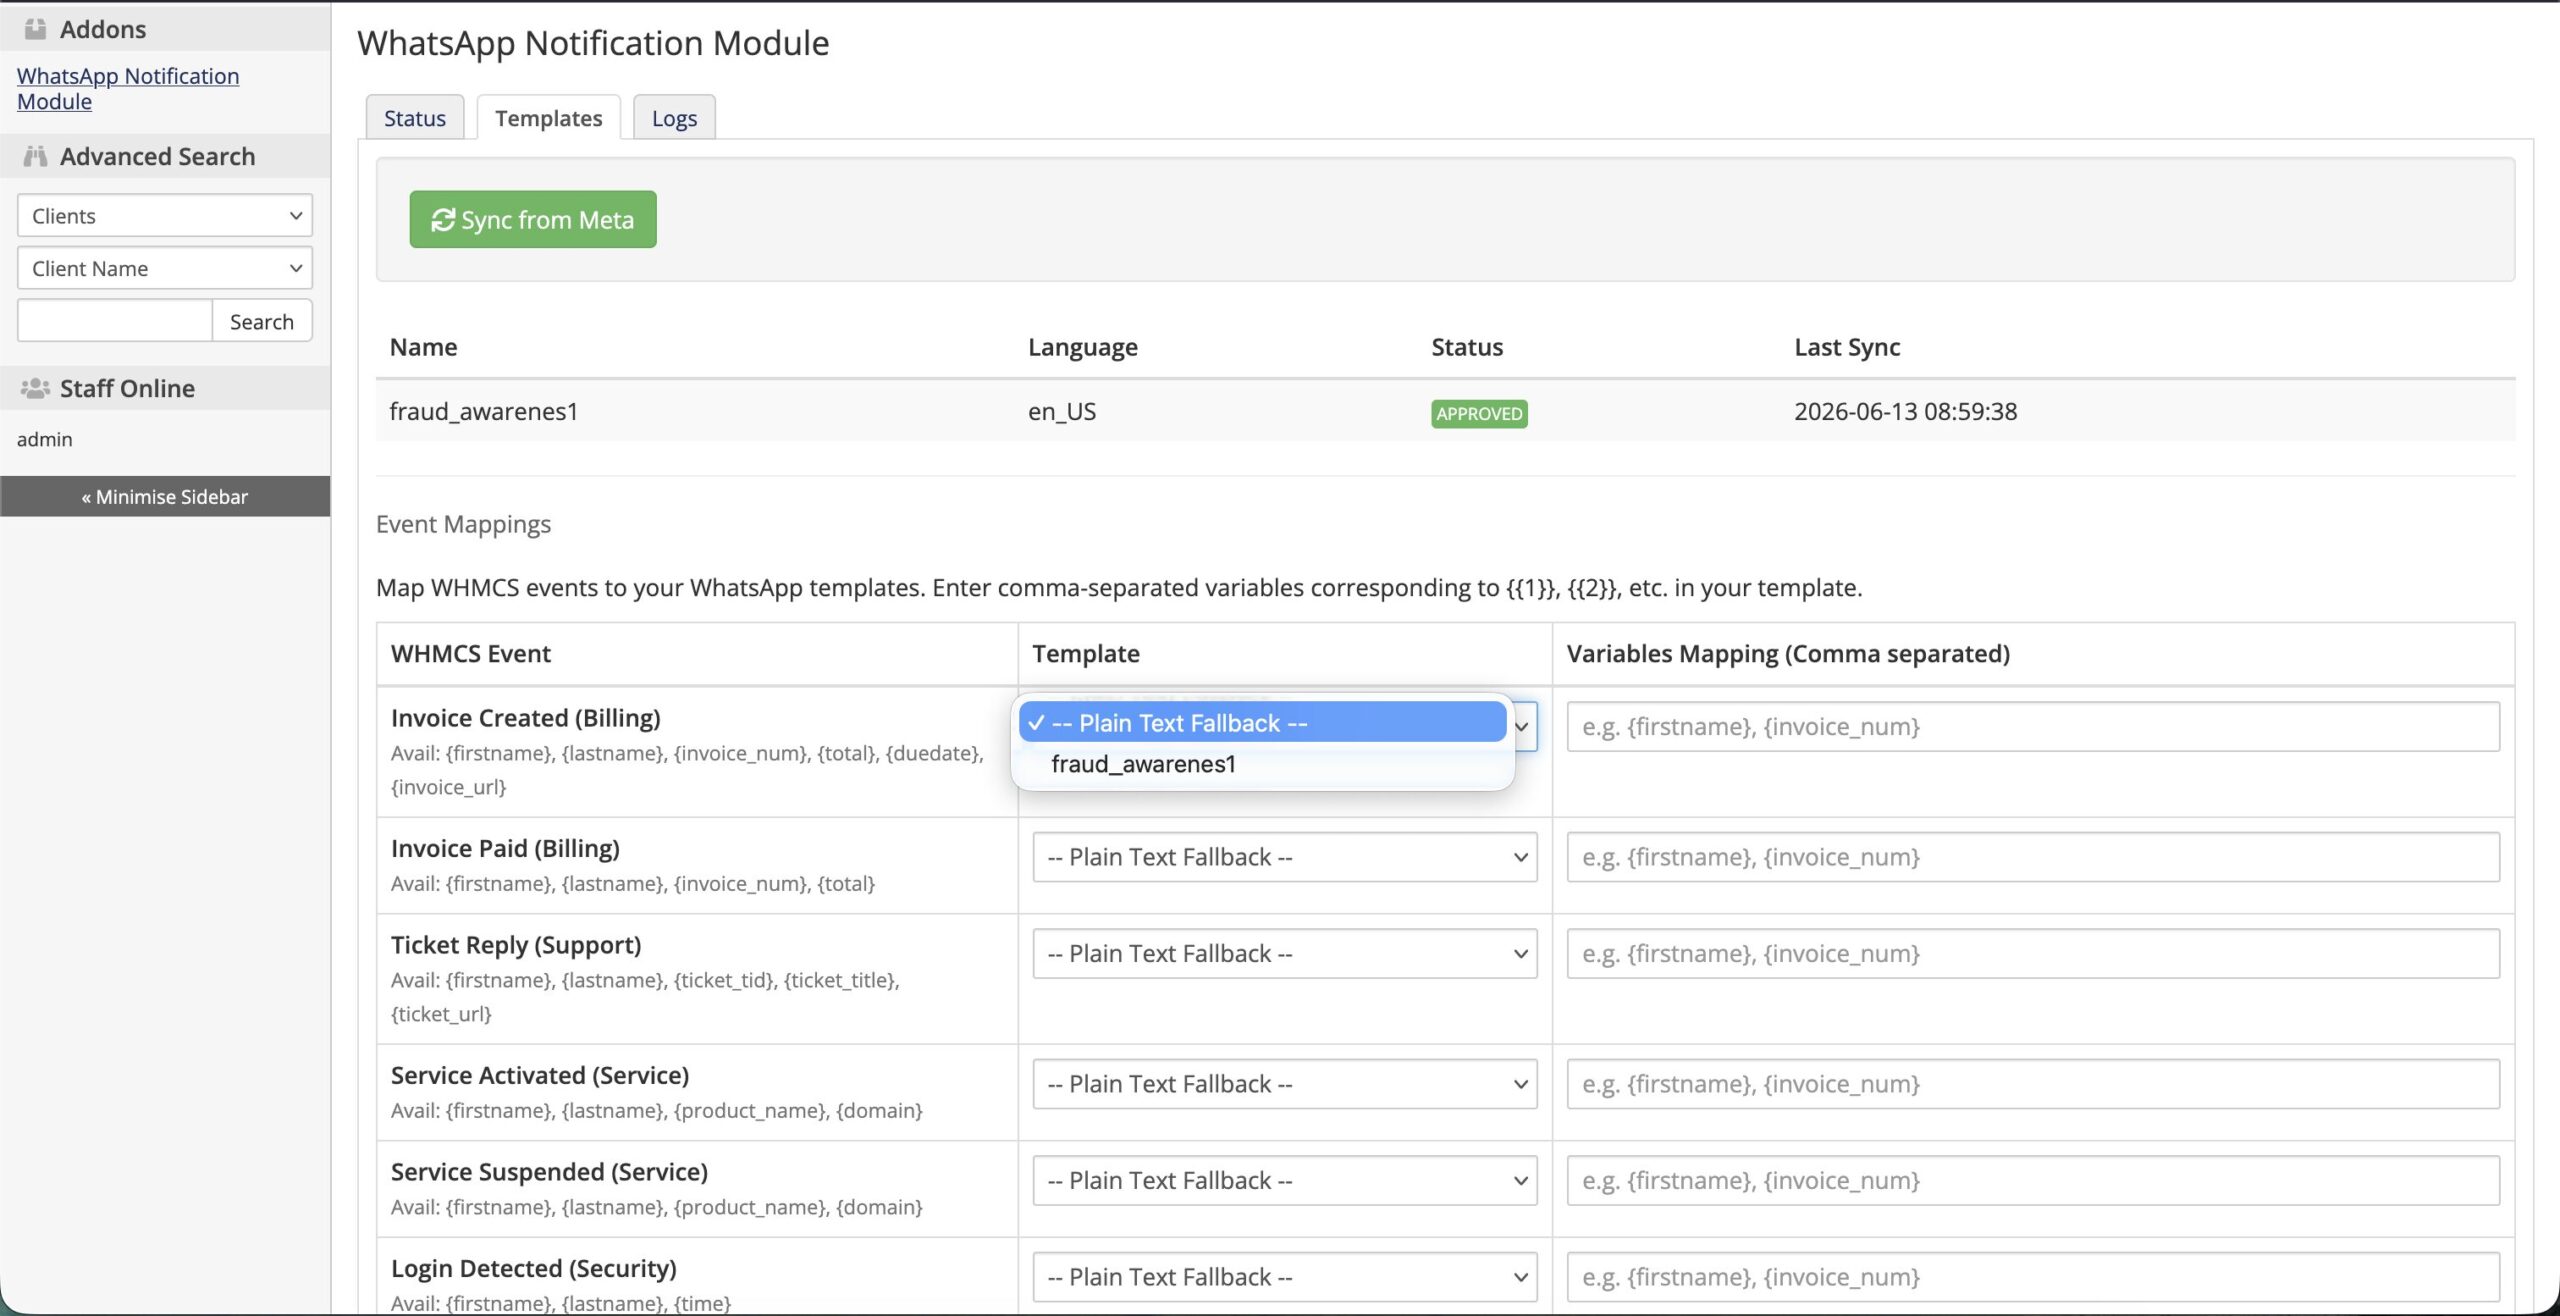Click the Service Suspended variables mapping field
Screen dimensions: 2560x1316
pyautogui.click(x=2033, y=1180)
